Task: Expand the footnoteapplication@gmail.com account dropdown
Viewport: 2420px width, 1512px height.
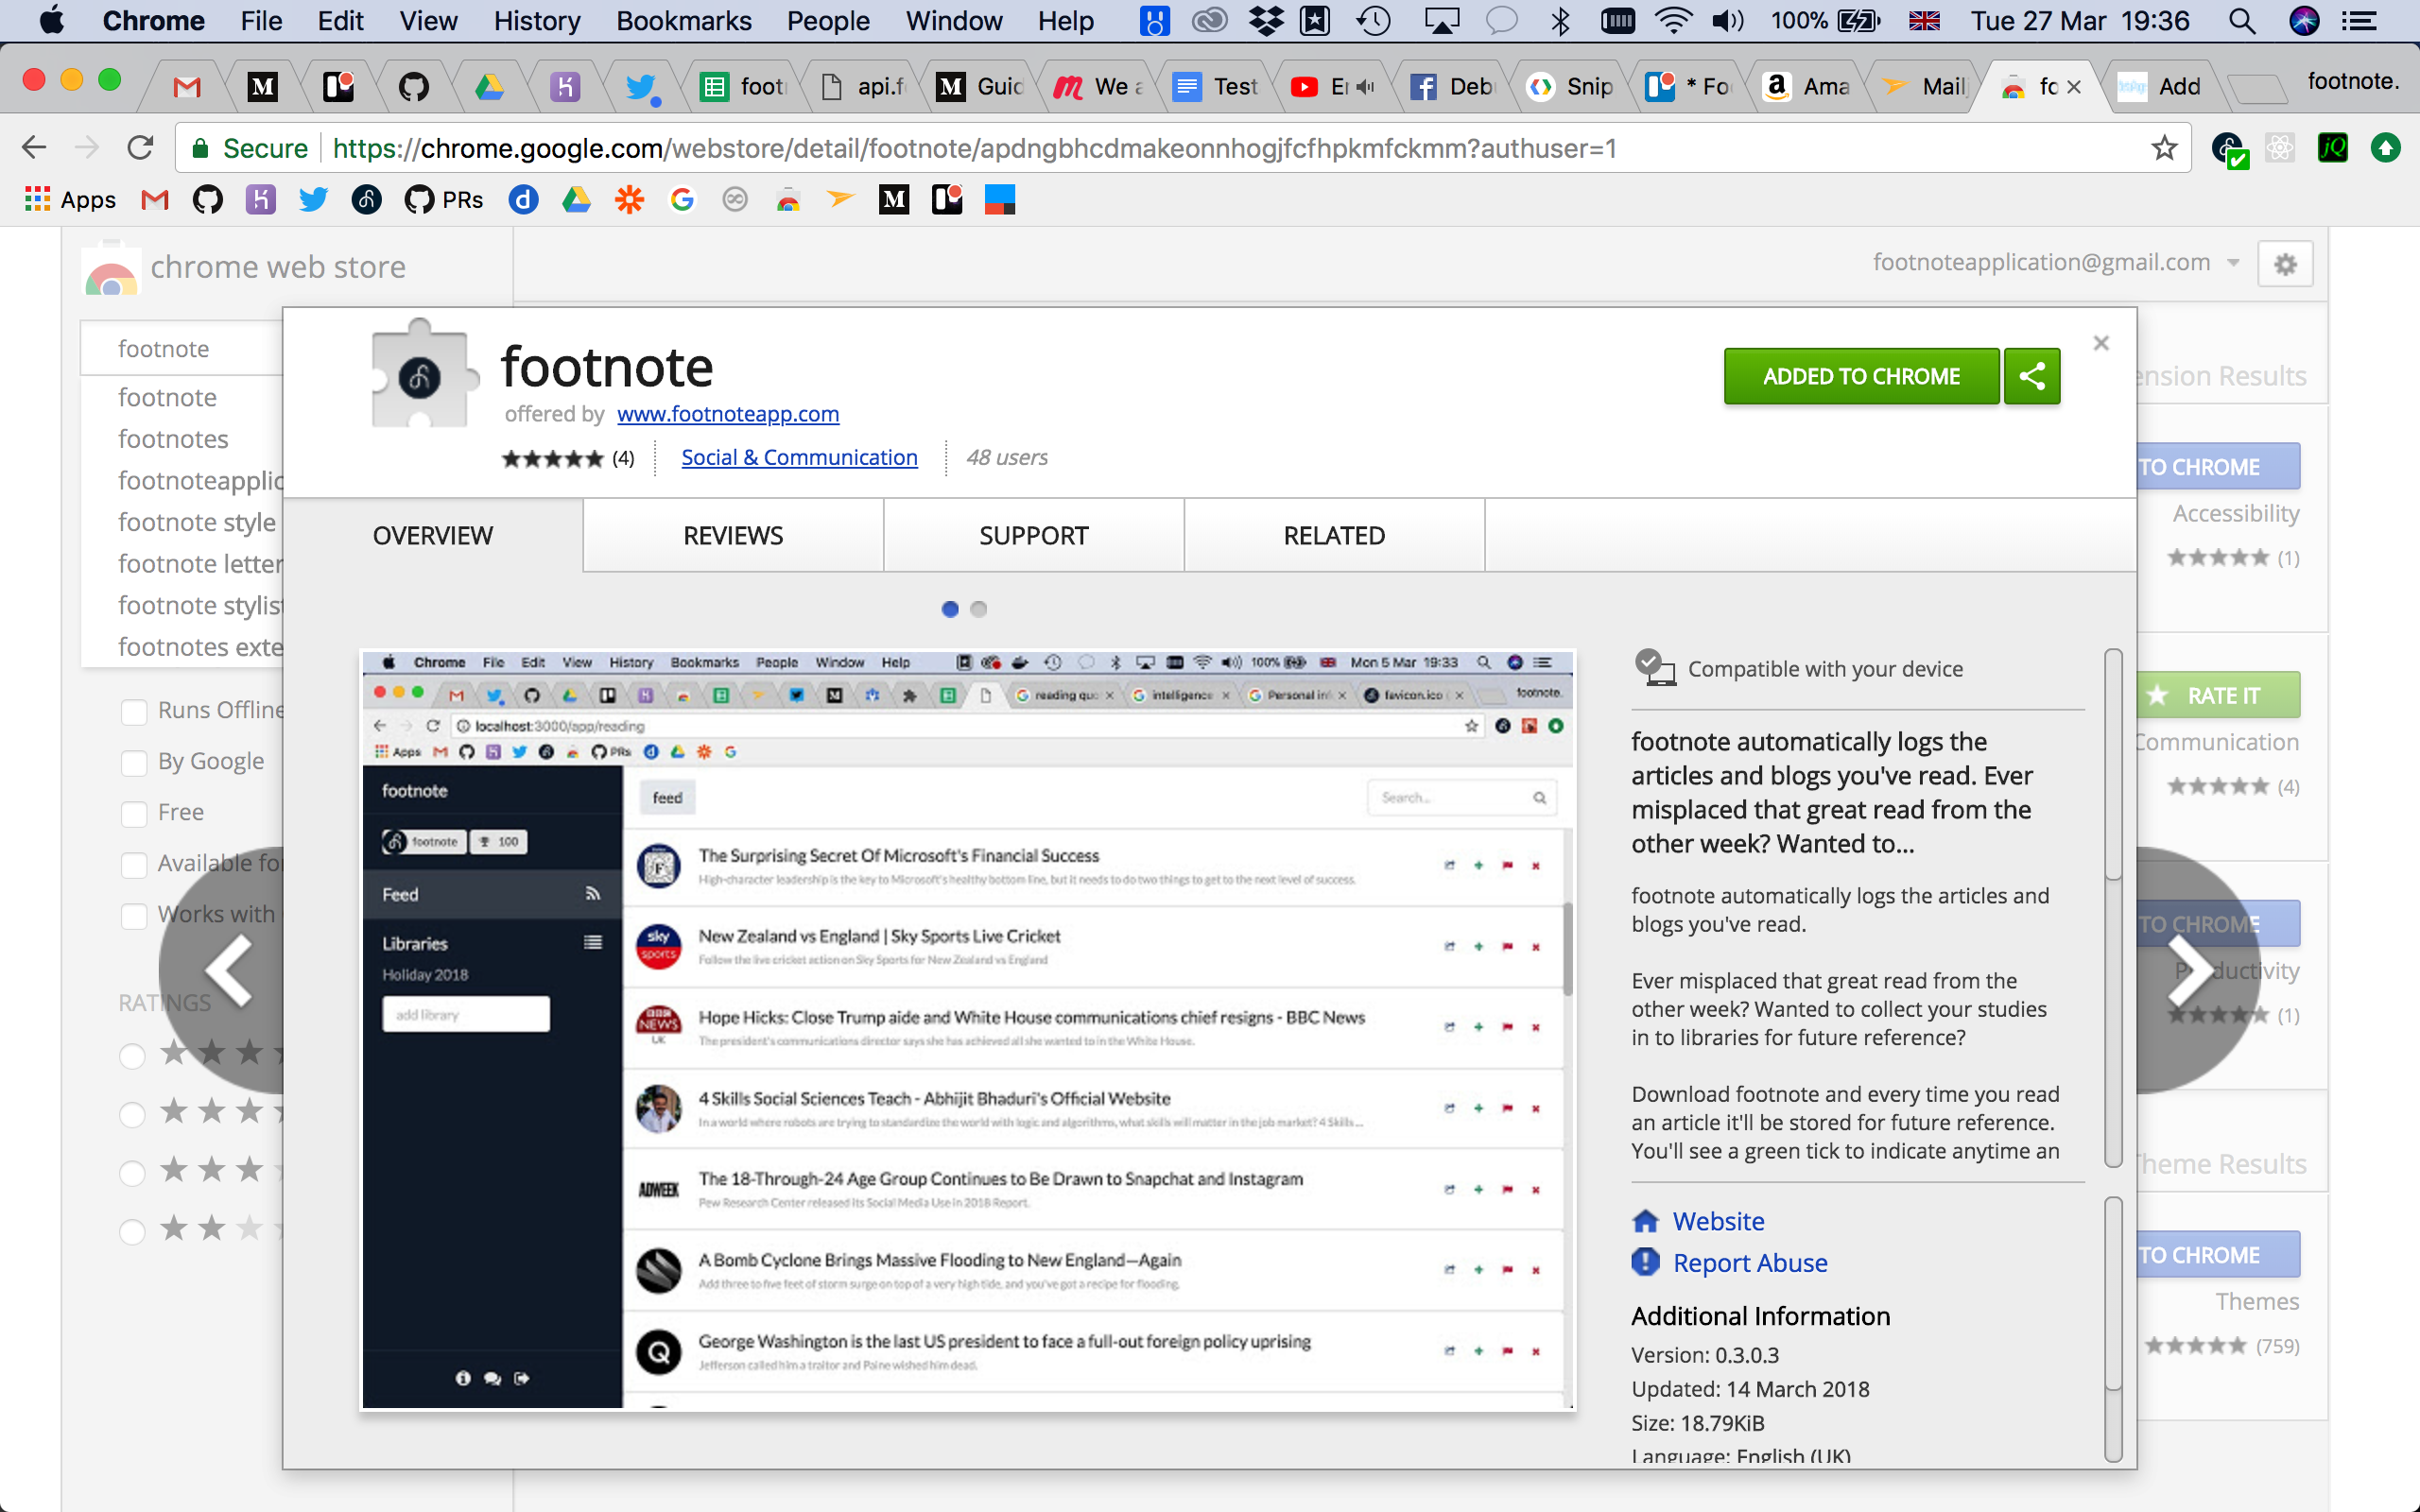Action: tap(2233, 263)
